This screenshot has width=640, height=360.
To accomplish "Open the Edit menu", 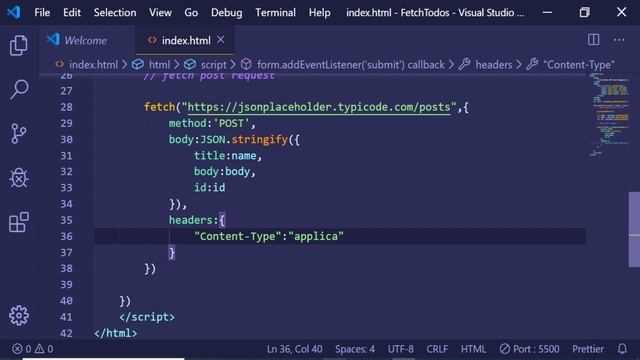I will point(72,13).
